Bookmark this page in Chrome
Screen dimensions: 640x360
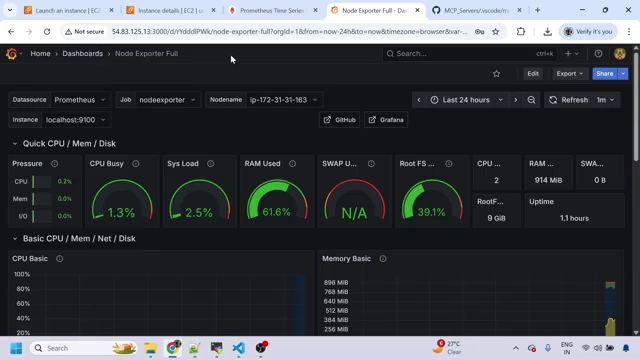tap(496, 31)
